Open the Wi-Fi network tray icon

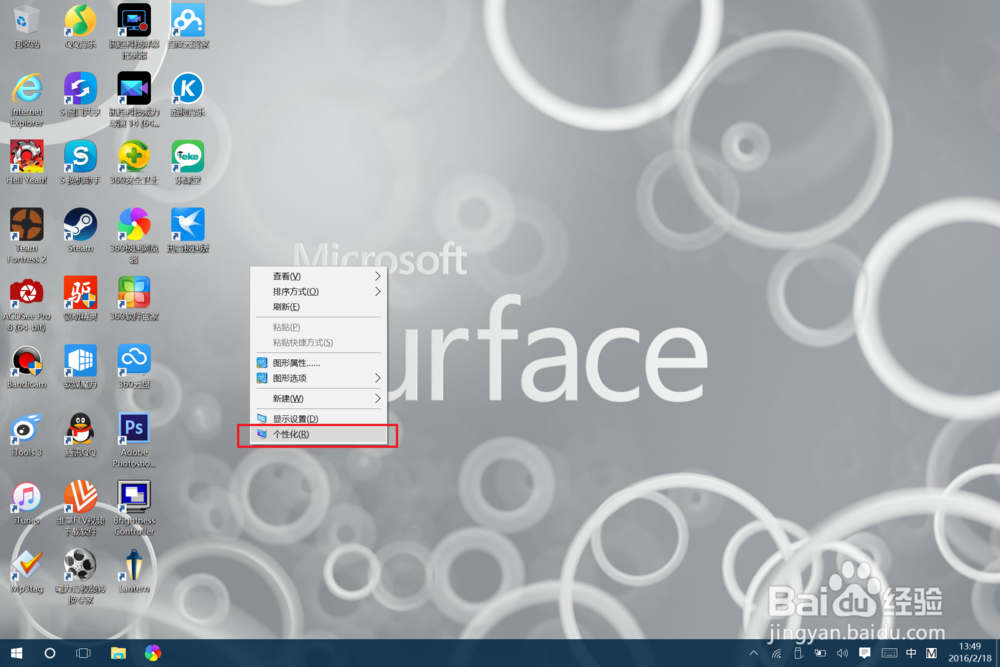pos(776,653)
